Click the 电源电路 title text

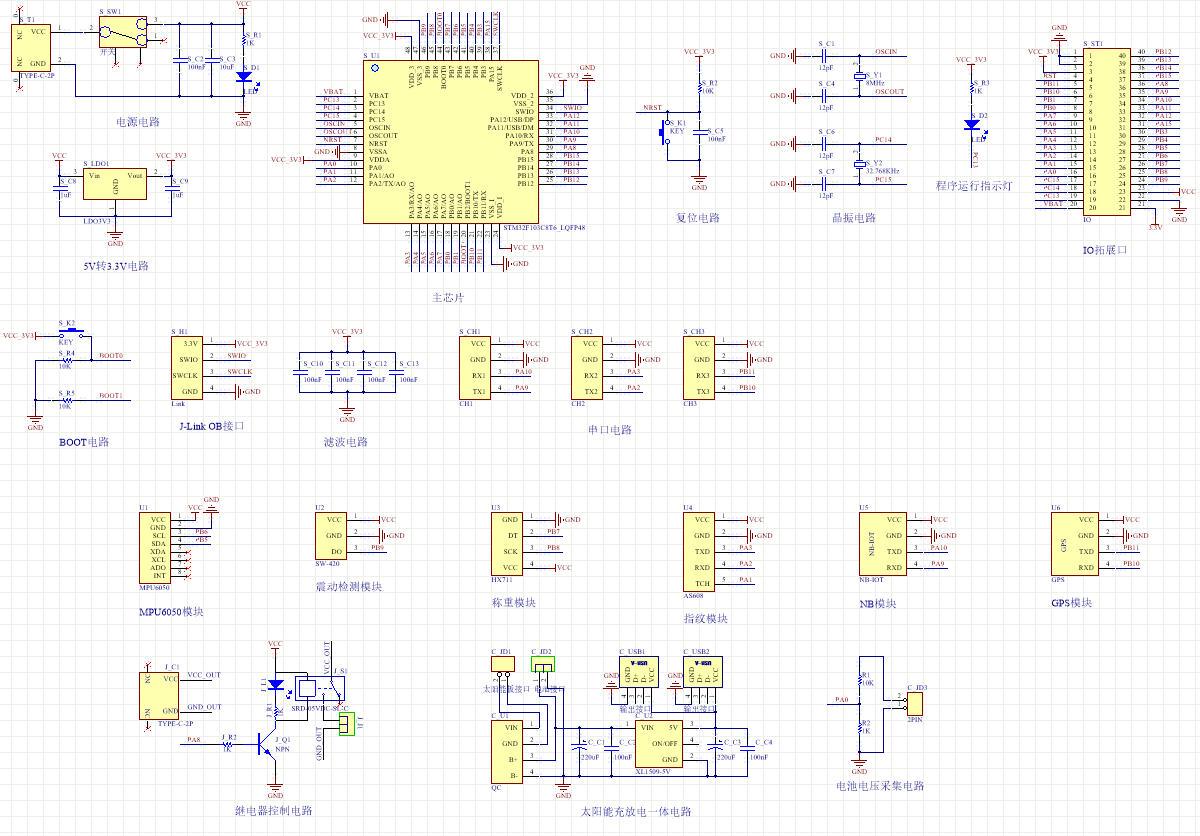(x=138, y=122)
